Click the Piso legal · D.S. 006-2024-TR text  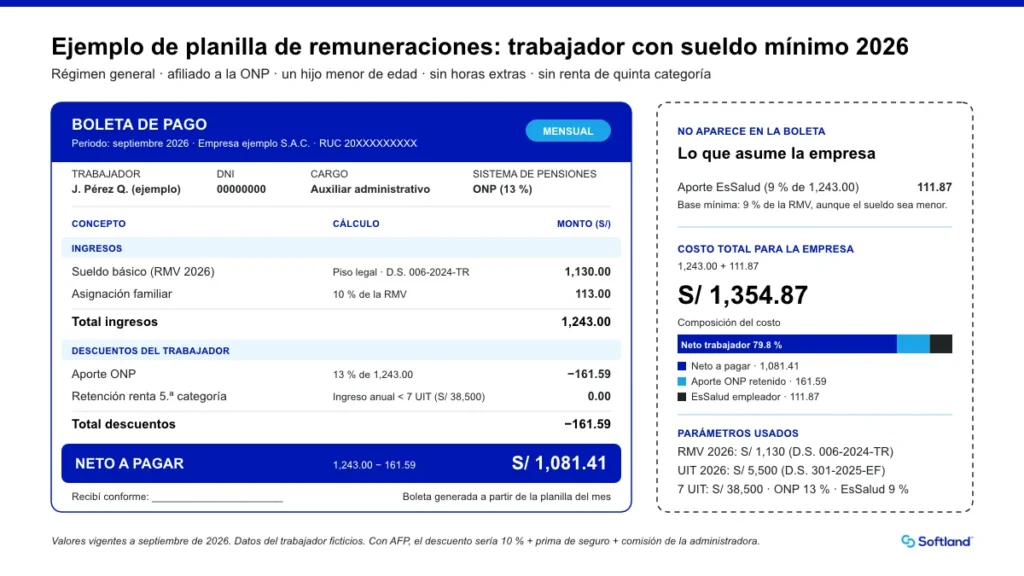pos(401,272)
